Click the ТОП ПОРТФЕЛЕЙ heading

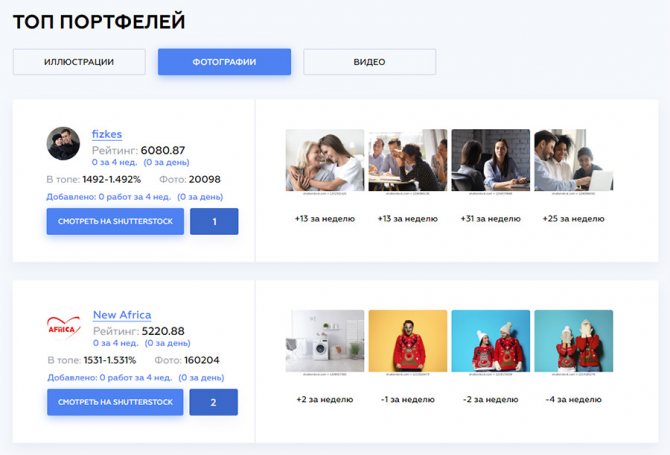[x=99, y=22]
